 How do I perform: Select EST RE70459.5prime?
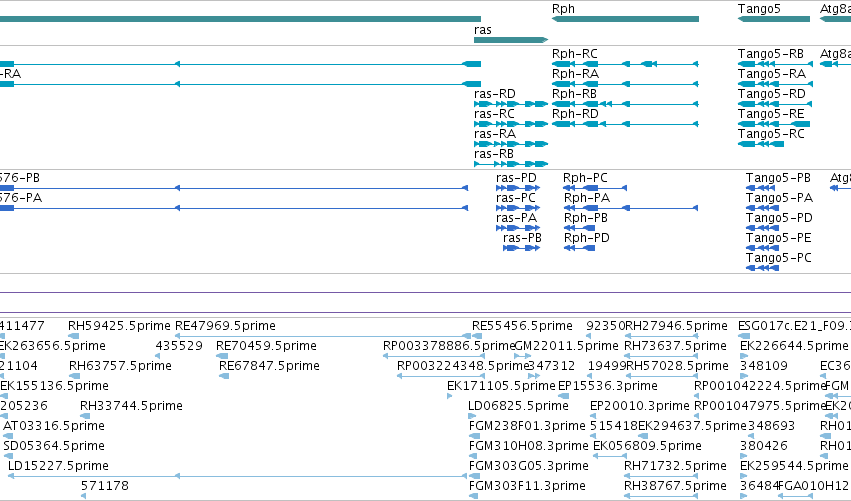coord(266,346)
